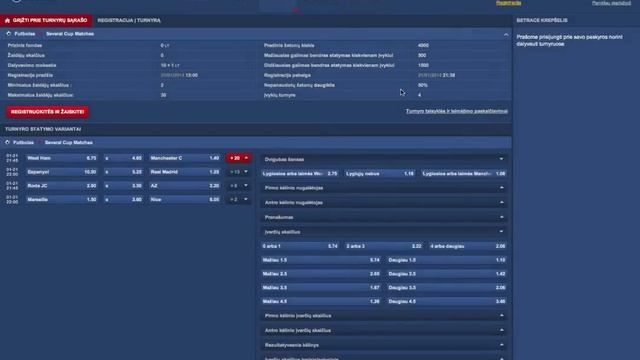Open the Registracija į turnyrą tab

pyautogui.click(x=129, y=20)
